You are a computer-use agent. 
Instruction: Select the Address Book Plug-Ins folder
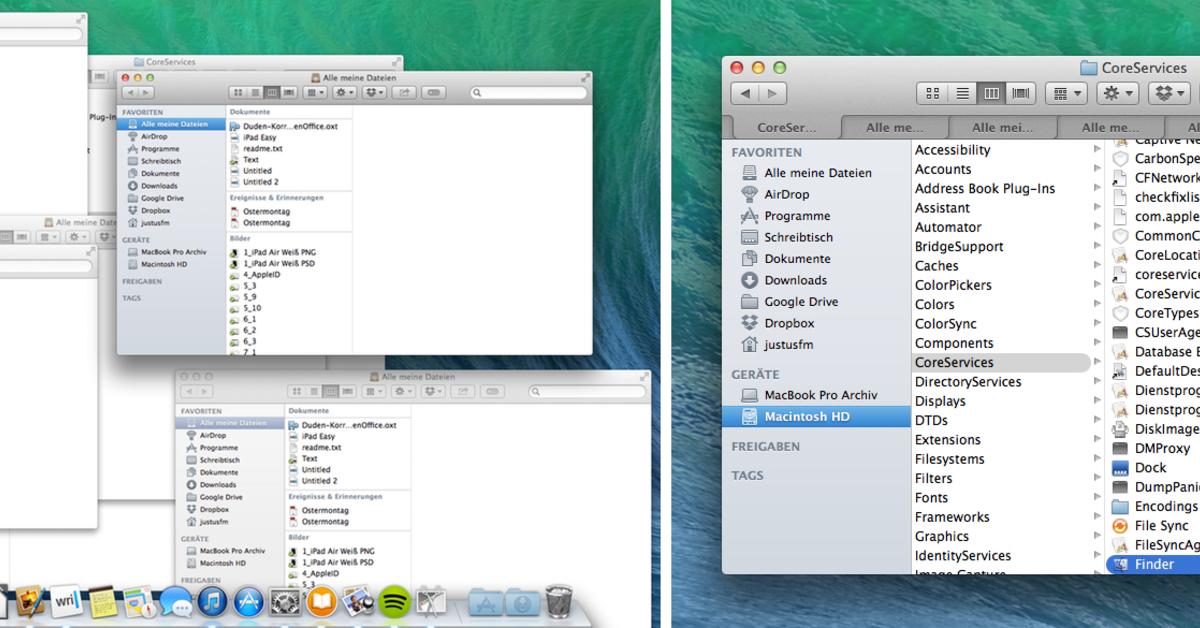[x=984, y=188]
